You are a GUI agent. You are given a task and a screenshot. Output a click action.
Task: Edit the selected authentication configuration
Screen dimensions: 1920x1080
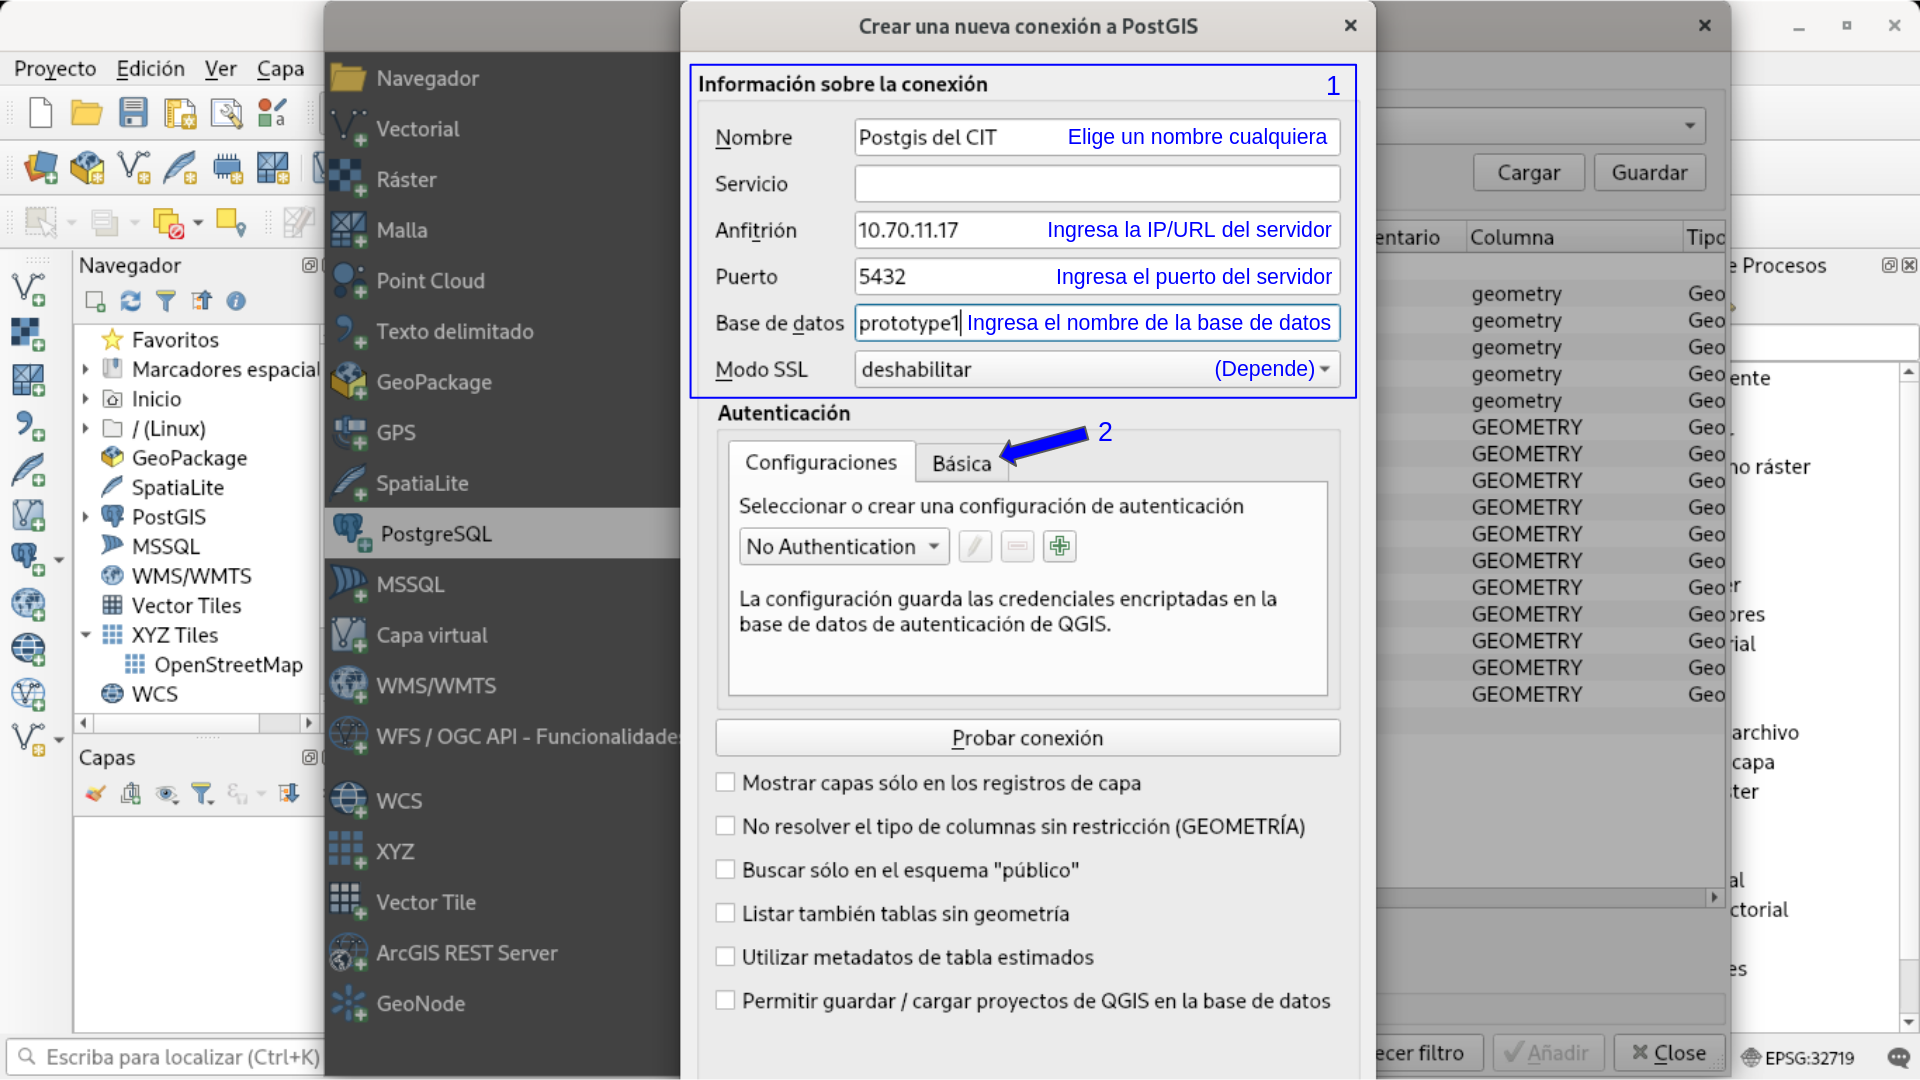[975, 546]
